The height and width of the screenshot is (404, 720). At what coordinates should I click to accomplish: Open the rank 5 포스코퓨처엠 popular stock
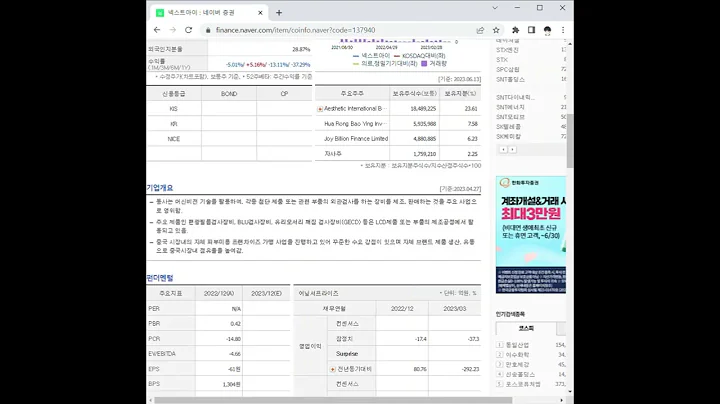(x=523, y=384)
